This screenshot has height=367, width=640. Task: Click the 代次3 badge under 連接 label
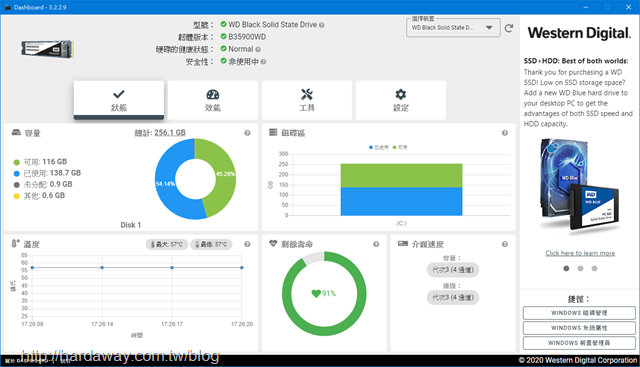tap(453, 298)
